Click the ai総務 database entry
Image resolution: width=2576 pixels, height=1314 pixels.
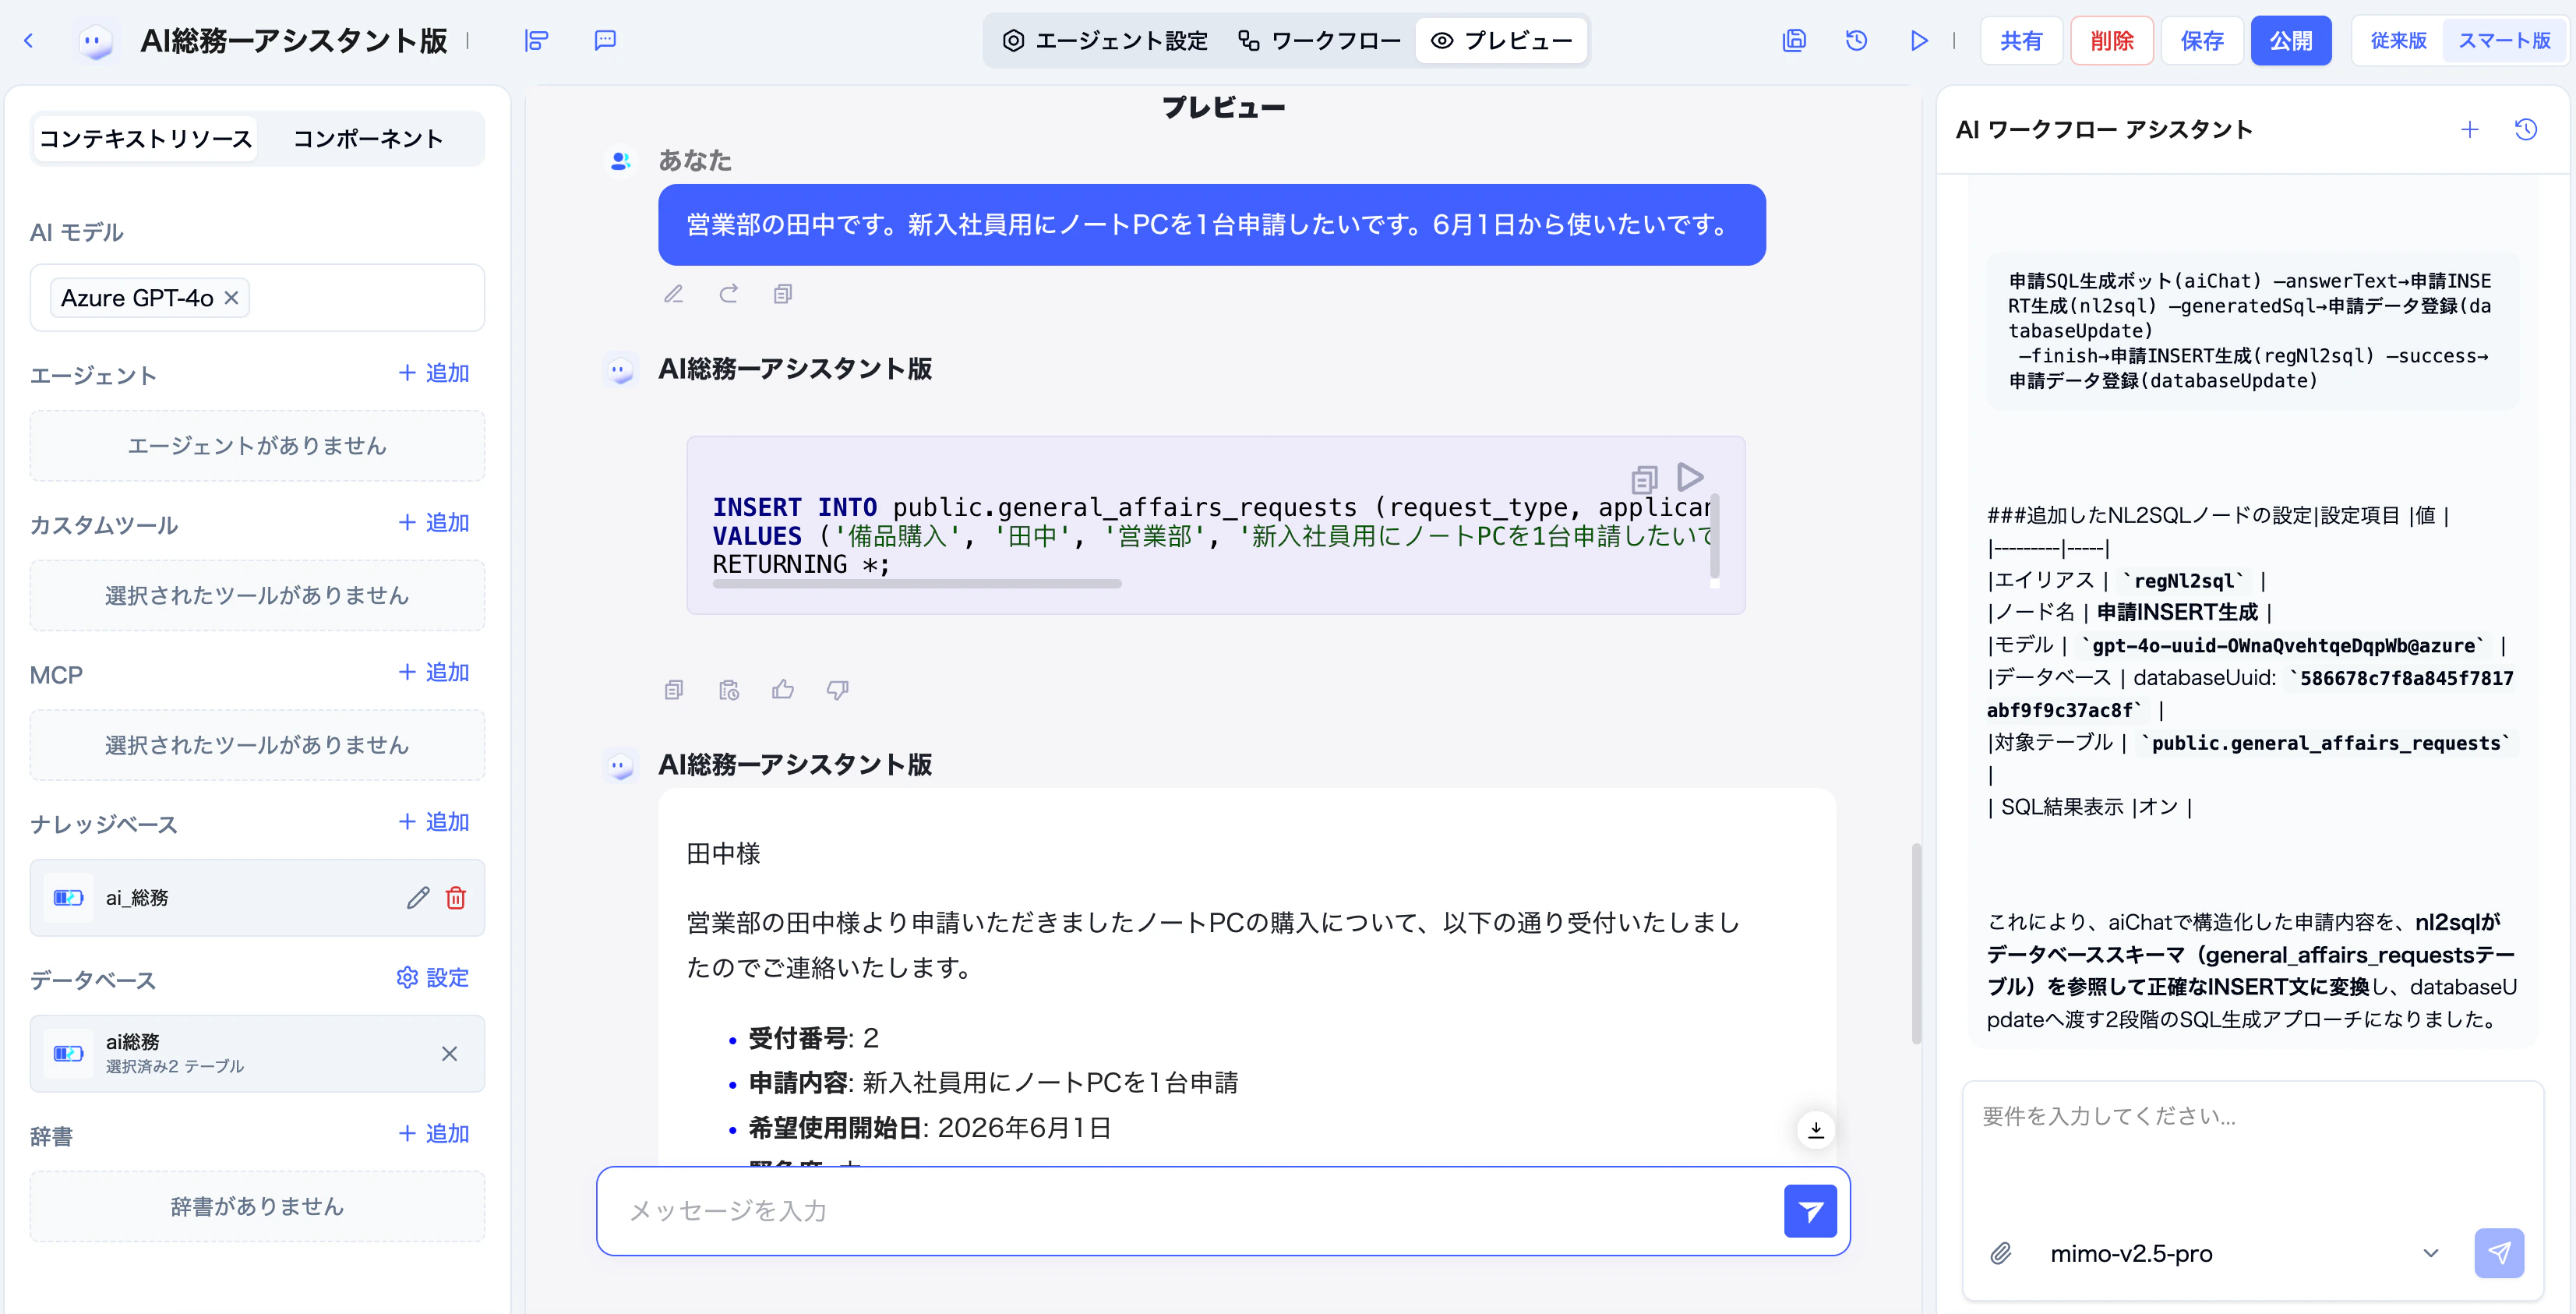click(x=257, y=1053)
